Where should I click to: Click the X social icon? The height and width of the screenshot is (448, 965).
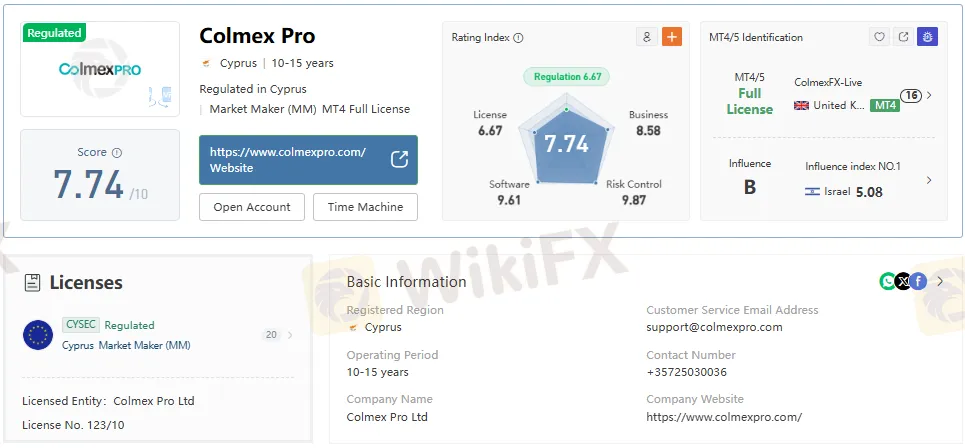tap(903, 281)
